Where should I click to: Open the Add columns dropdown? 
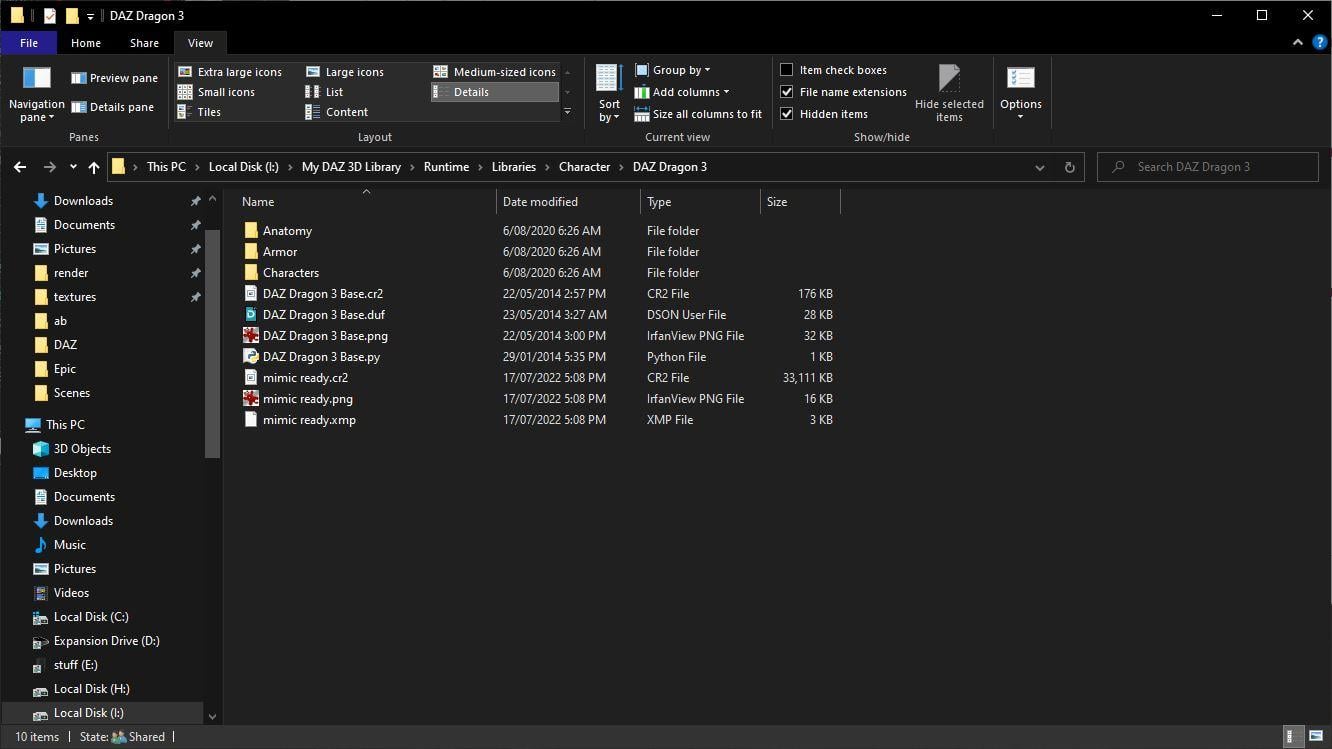coord(682,92)
